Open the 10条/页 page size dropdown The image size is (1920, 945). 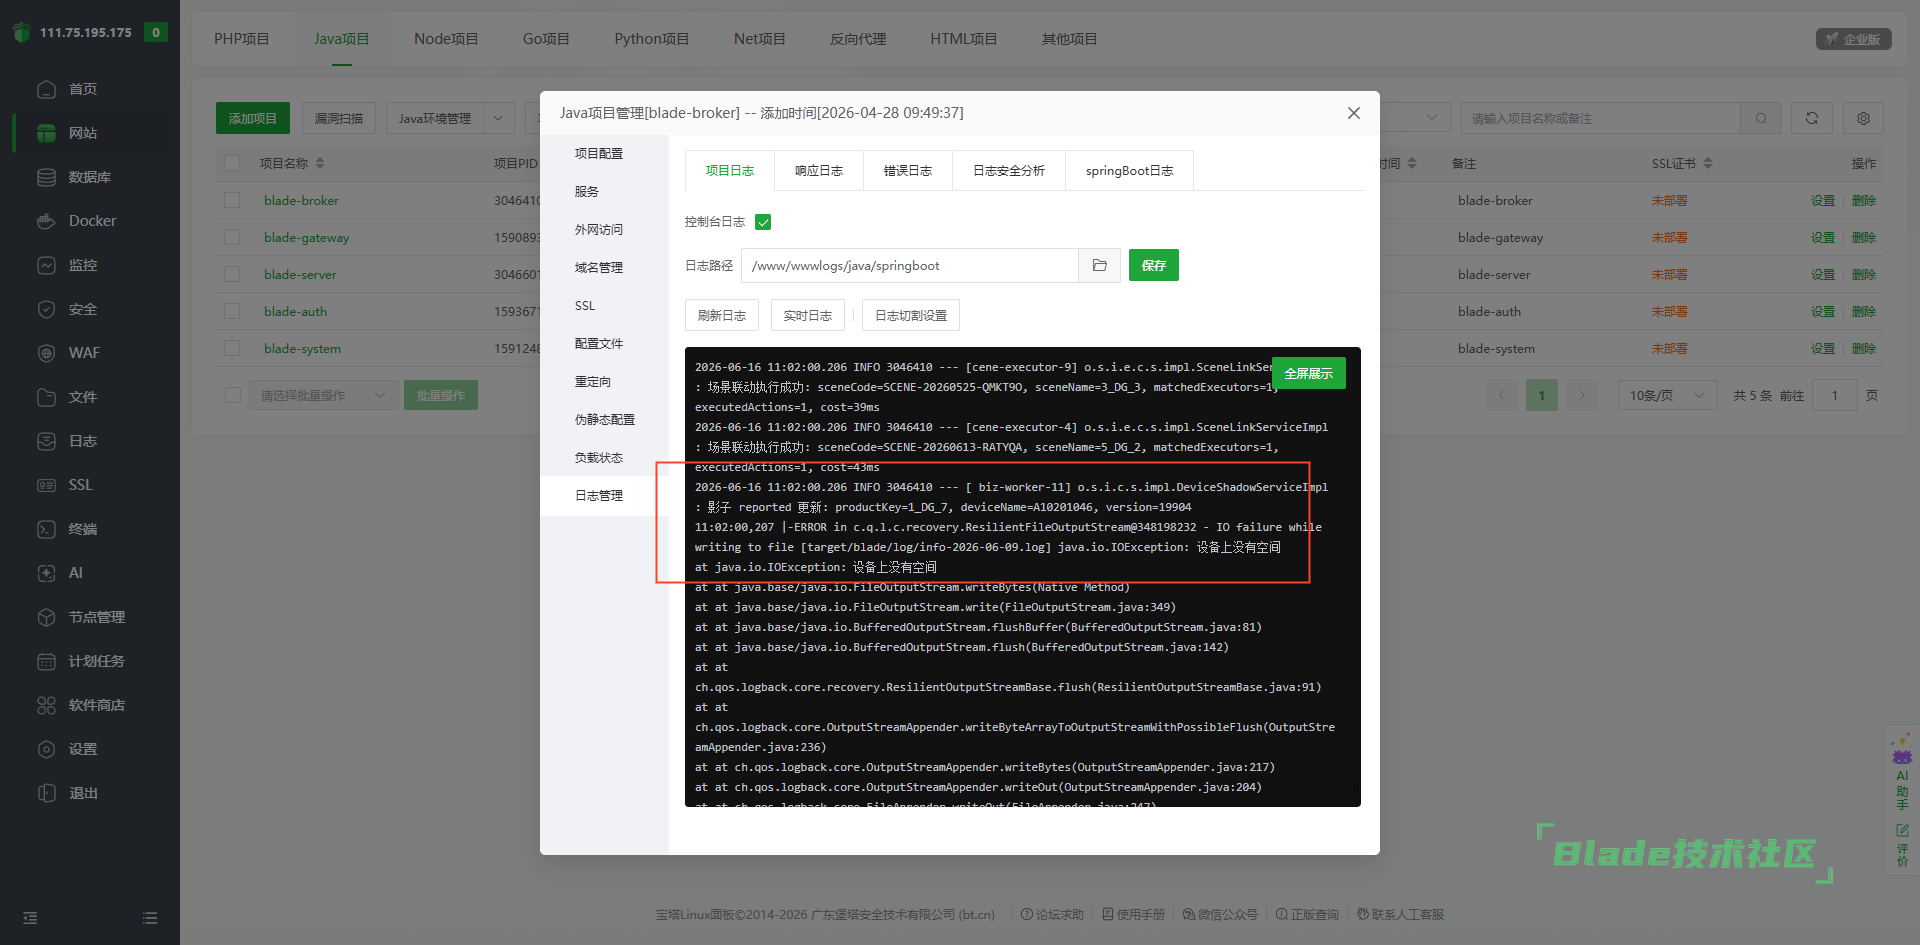pyautogui.click(x=1667, y=395)
